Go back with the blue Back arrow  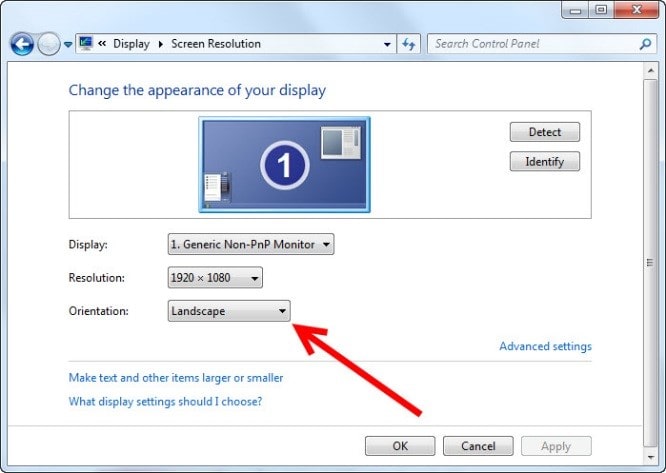(x=22, y=44)
